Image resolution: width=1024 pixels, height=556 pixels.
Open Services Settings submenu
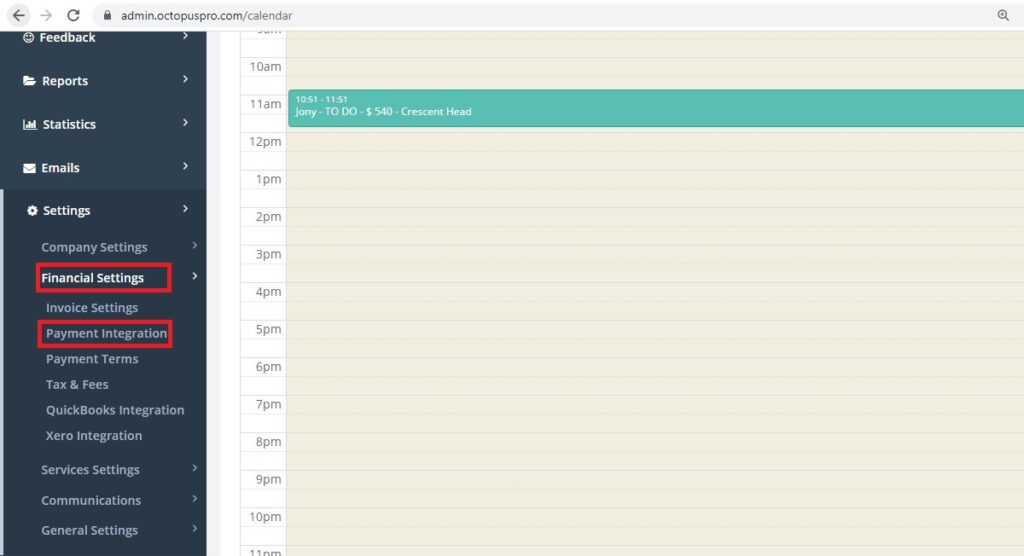(x=90, y=470)
